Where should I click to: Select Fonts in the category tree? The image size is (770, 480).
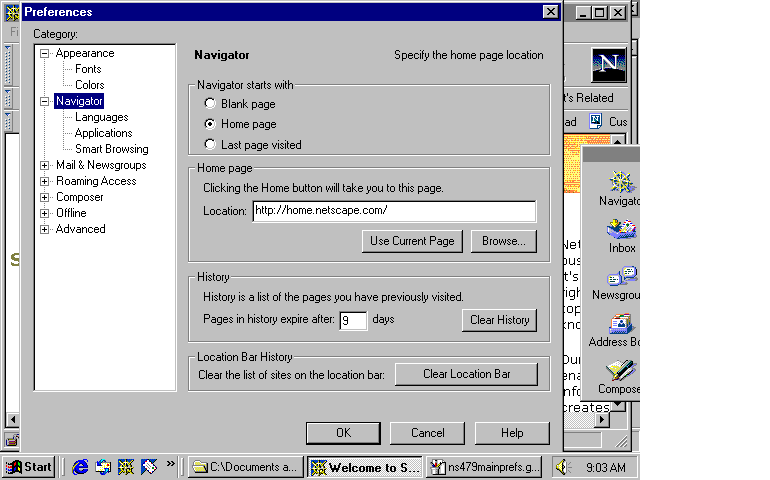[88, 69]
